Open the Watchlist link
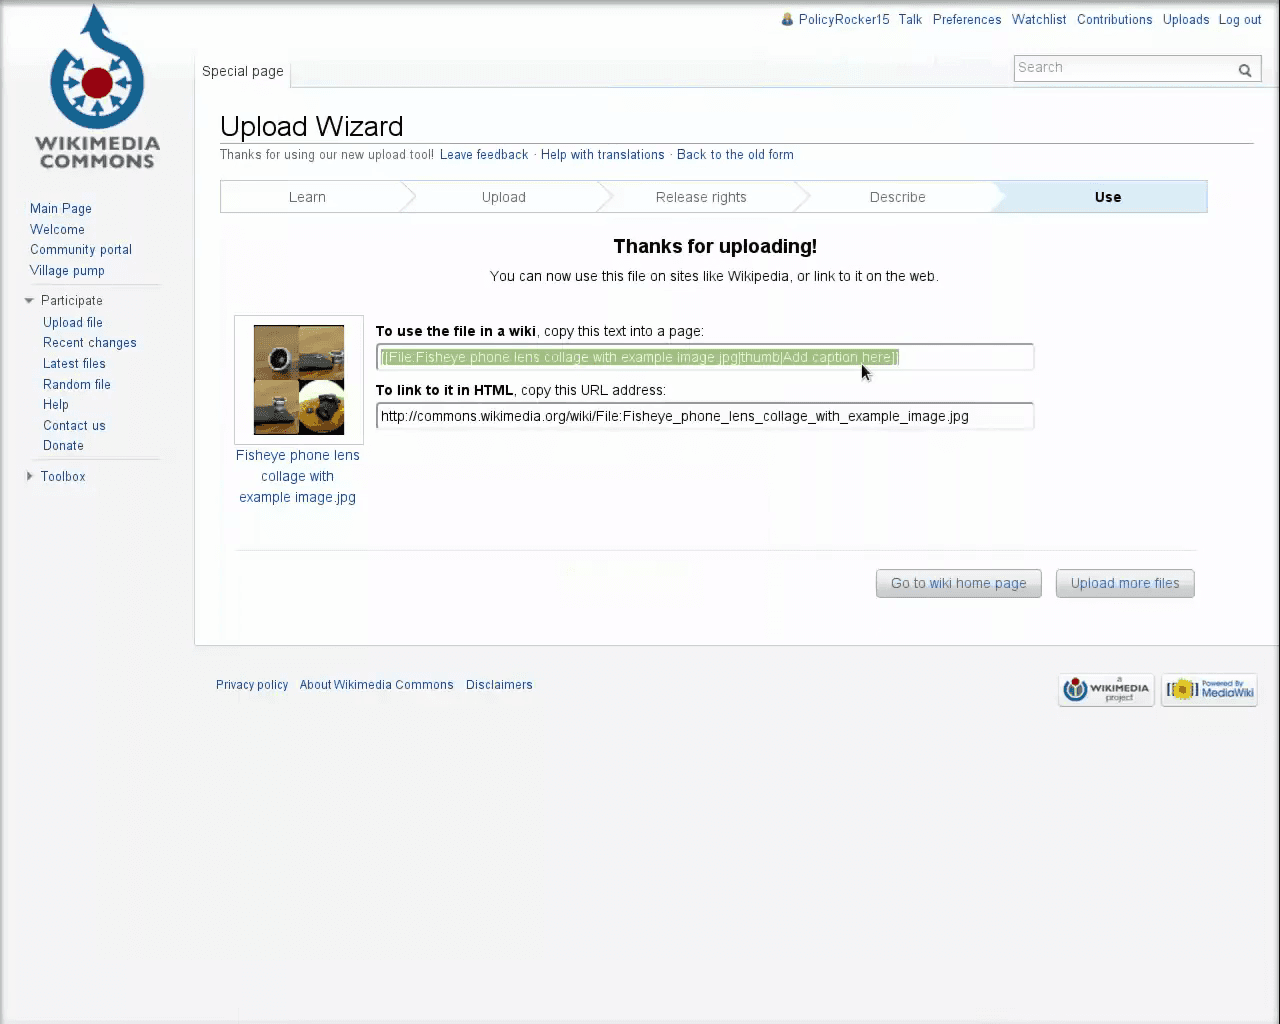This screenshot has width=1280, height=1024. 1039,19
